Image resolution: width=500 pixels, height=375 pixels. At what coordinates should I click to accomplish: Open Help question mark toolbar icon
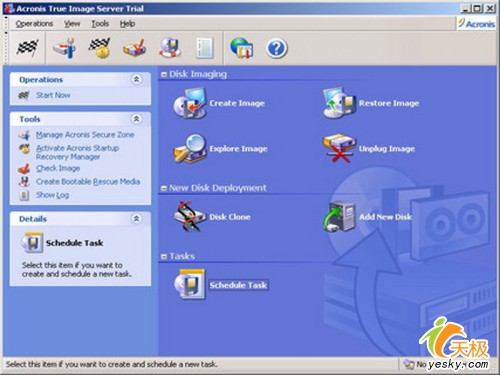click(x=277, y=49)
